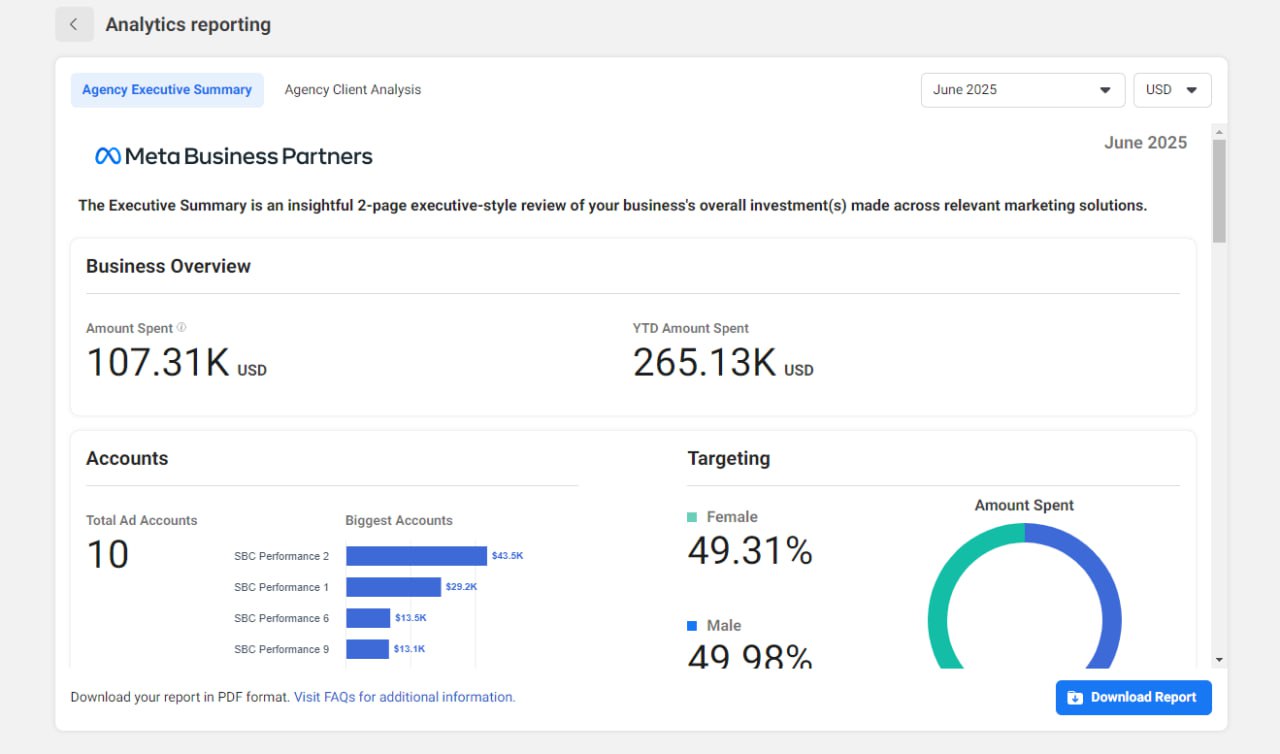Open the June 2025 date dropdown
The height and width of the screenshot is (754, 1280).
(x=1022, y=90)
